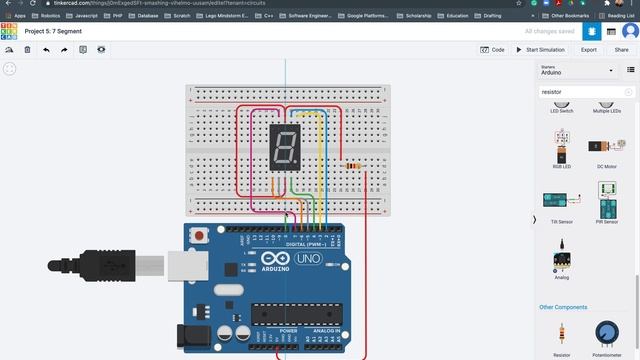Screen dimensions: 640x360
Task: Select the Analog starter
Action: point(562,259)
